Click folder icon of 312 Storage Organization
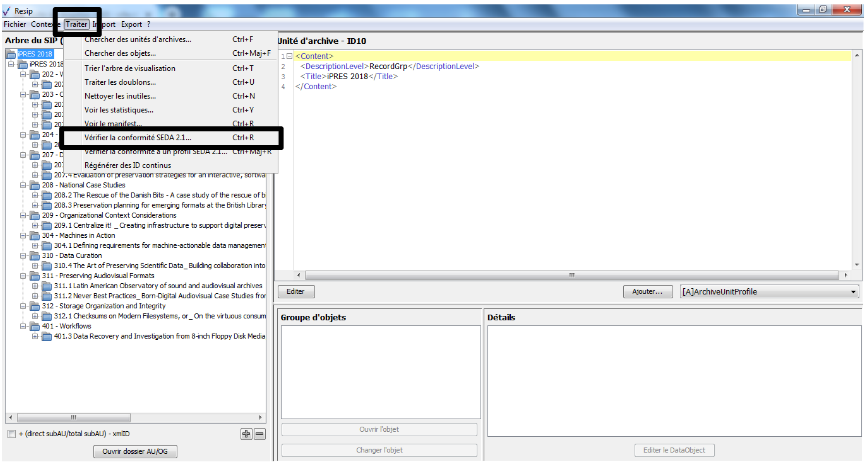Screen dimensions: 866x464 click(x=35, y=306)
